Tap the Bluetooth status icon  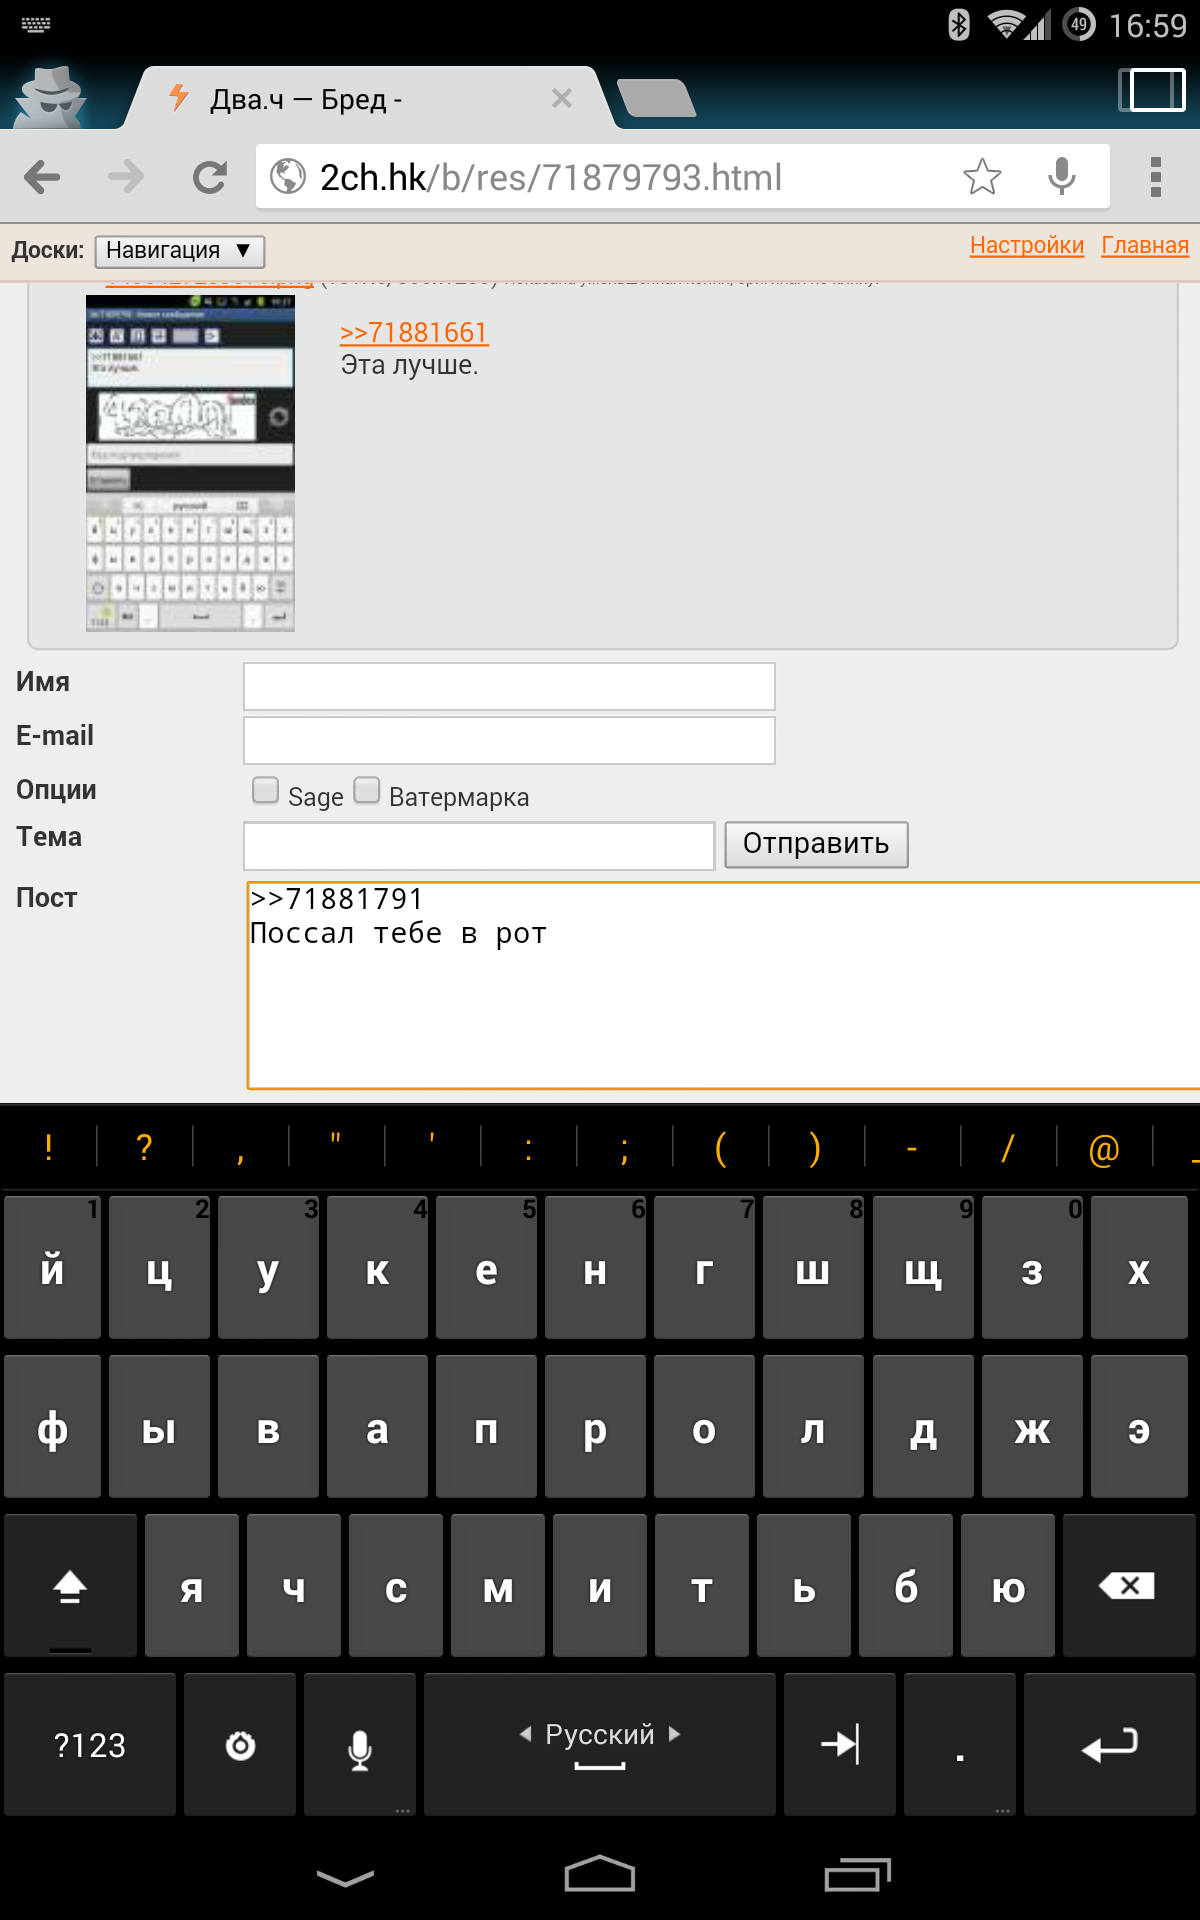pyautogui.click(x=959, y=24)
